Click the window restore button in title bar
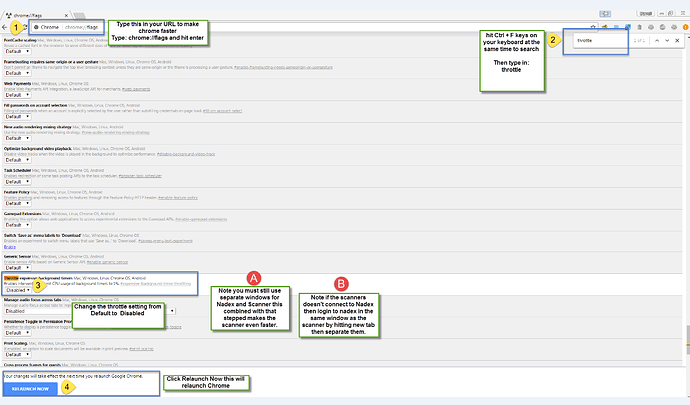The image size is (690, 405). tap(671, 14)
